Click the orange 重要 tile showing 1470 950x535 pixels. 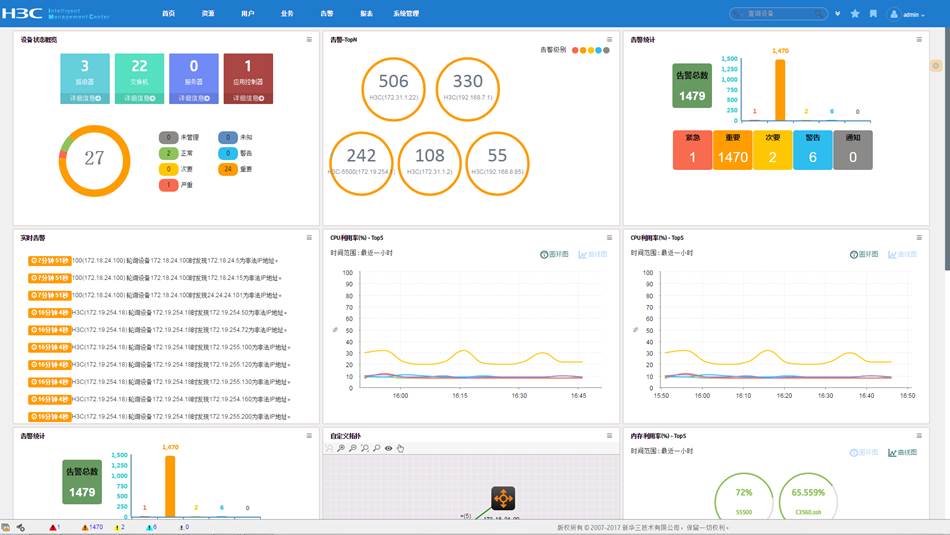click(732, 150)
